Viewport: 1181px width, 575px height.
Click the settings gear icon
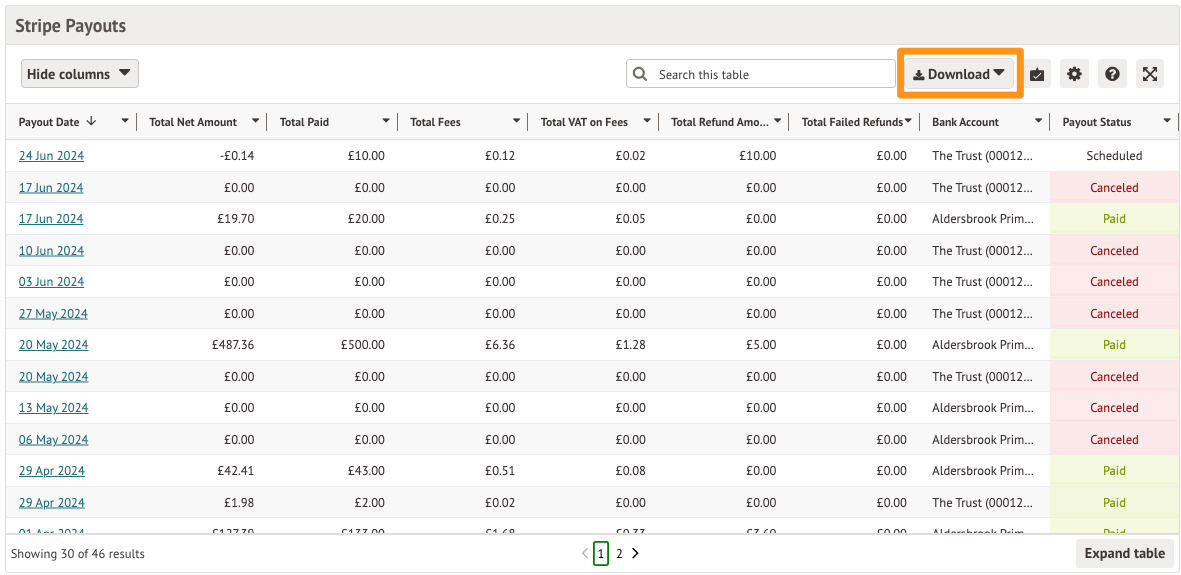tap(1074, 74)
